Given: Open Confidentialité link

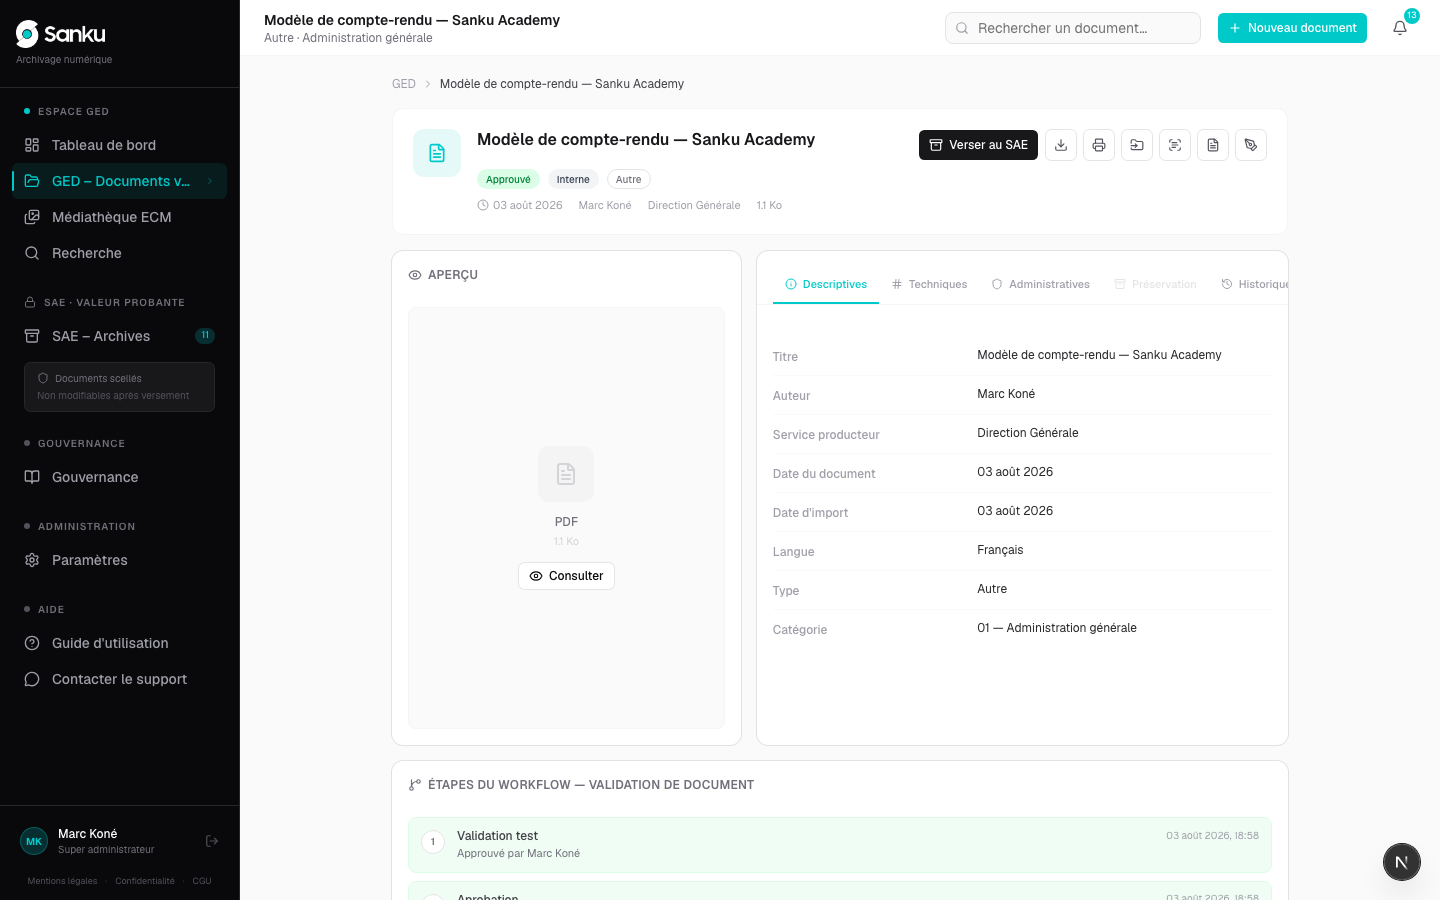Looking at the screenshot, I should coord(145,881).
